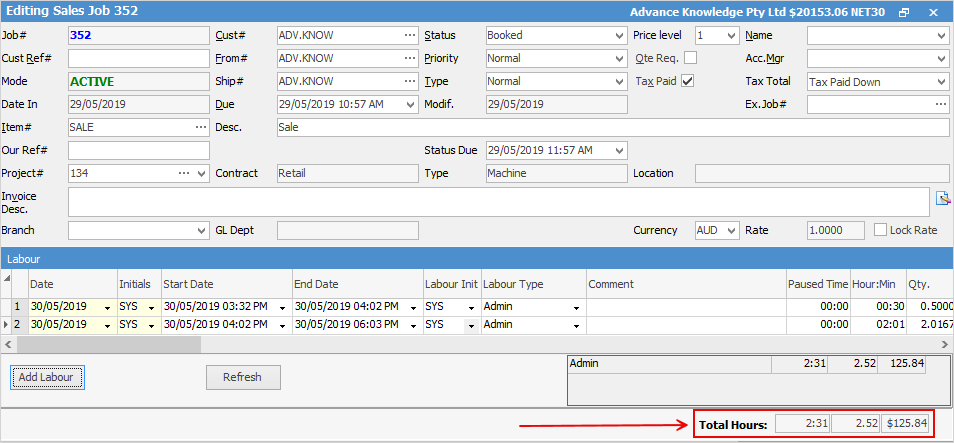The width and height of the screenshot is (954, 443).
Task: Open the Name dropdown
Action: pos(941,35)
